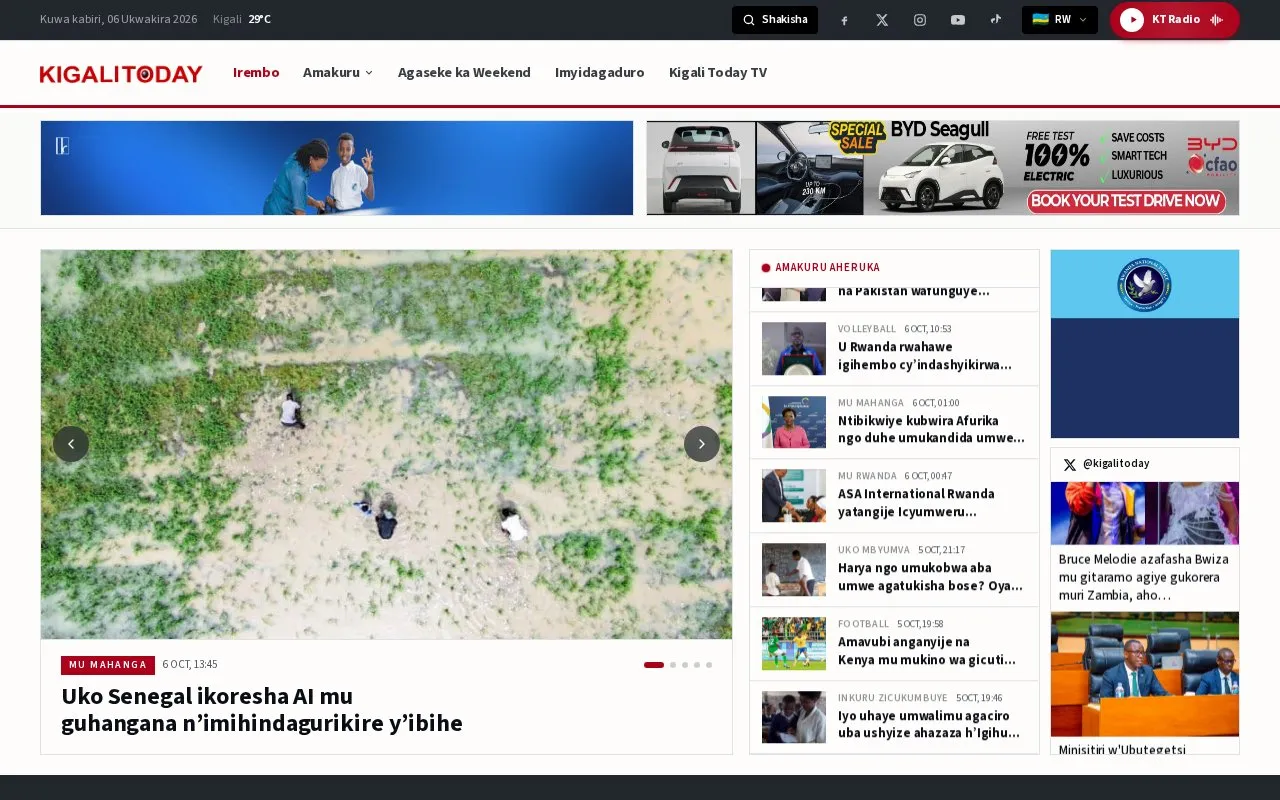The width and height of the screenshot is (1280, 800).
Task: Click the KT Radio sound wave icon
Action: pyautogui.click(x=1217, y=20)
